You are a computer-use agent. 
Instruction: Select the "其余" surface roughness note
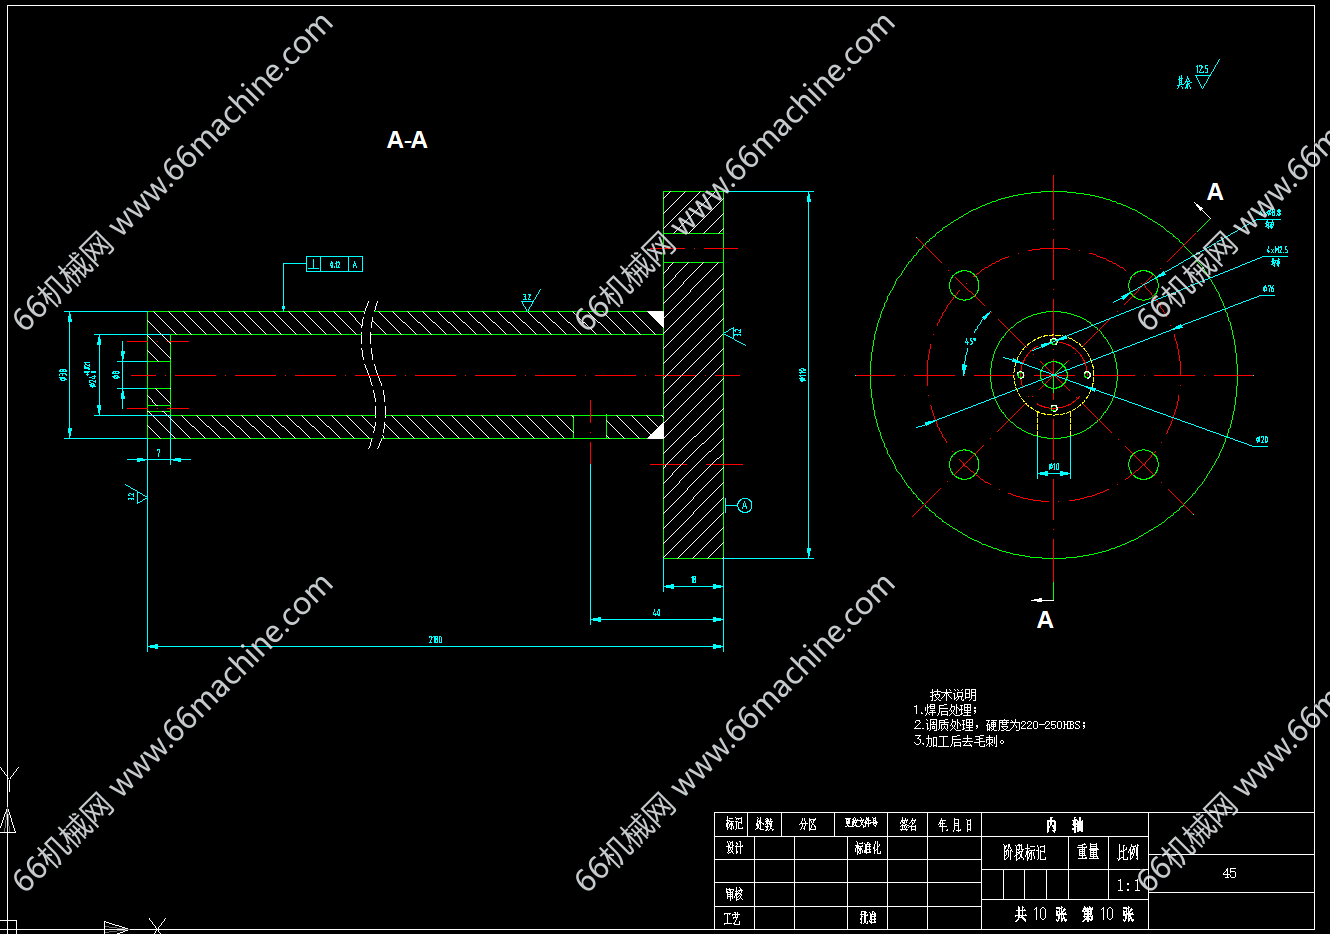click(x=1184, y=83)
